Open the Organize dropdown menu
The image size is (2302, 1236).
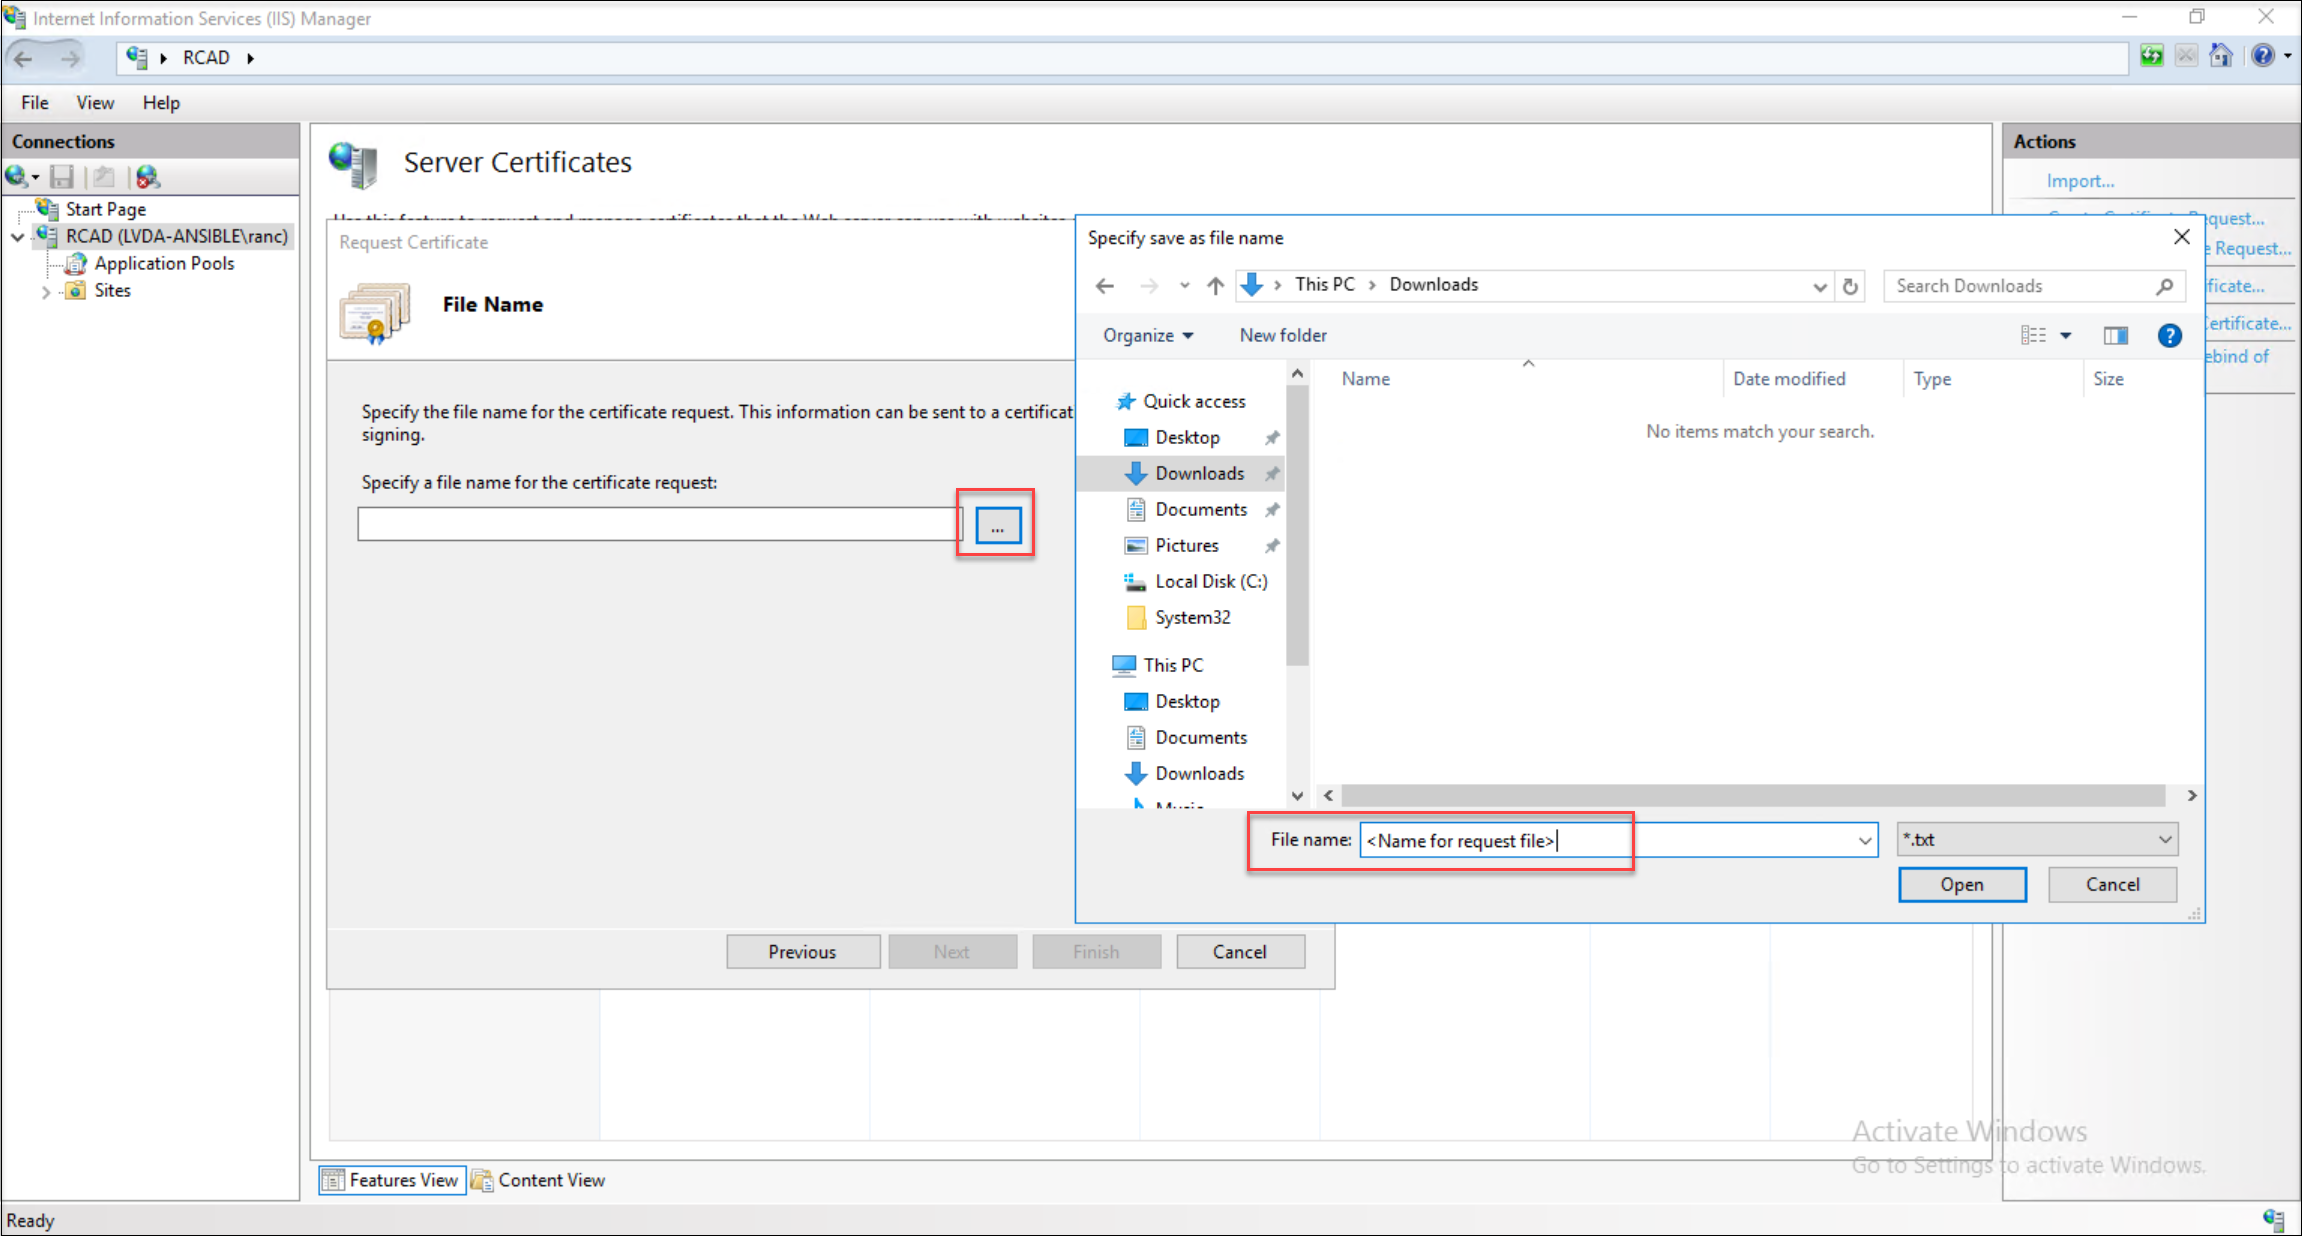click(x=1147, y=335)
